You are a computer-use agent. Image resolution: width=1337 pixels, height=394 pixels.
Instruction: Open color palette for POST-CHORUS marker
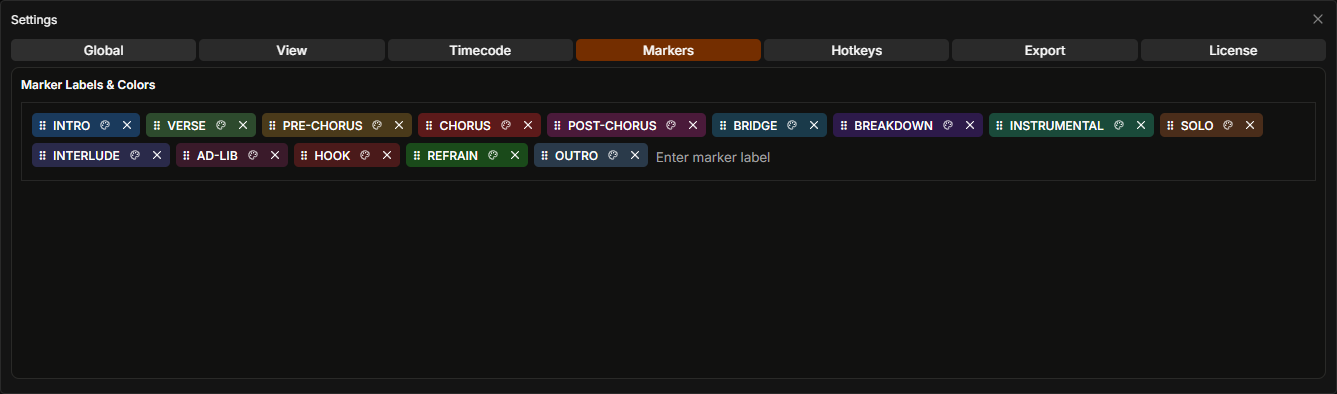coord(671,126)
